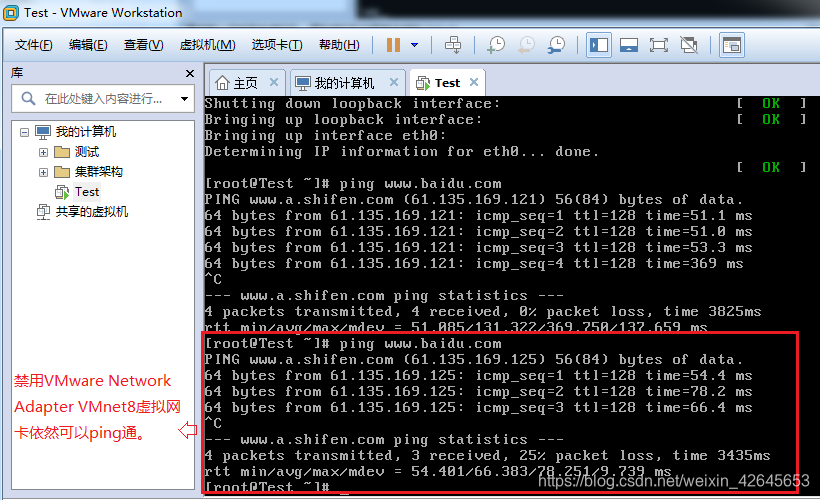Switch to the 主页 tab
This screenshot has width=820, height=500.
(x=246, y=83)
